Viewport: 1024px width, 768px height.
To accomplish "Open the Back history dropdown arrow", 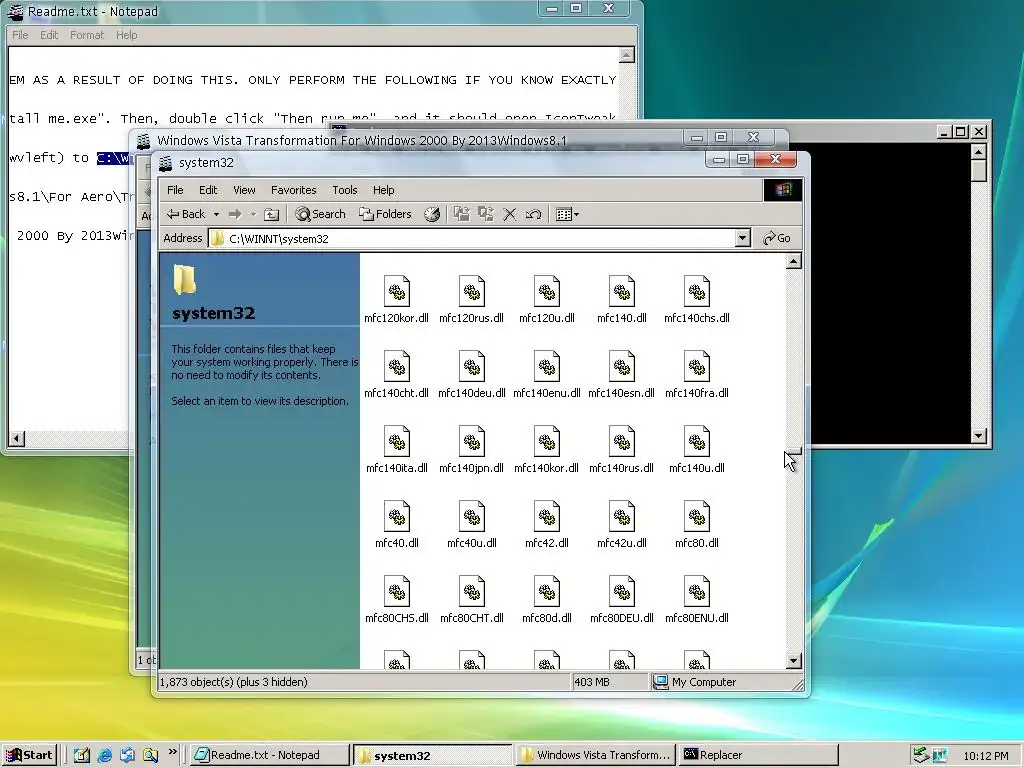I will point(216,214).
